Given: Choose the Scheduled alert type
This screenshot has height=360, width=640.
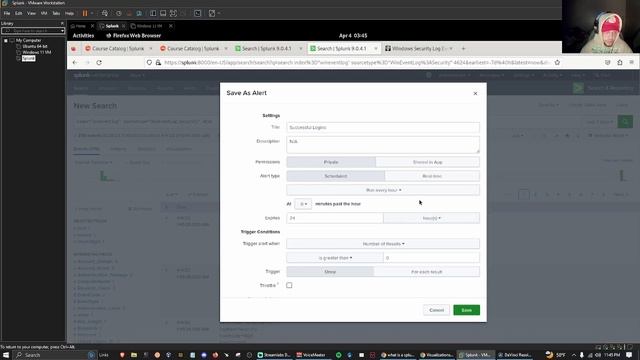Looking at the screenshot, I should point(336,176).
